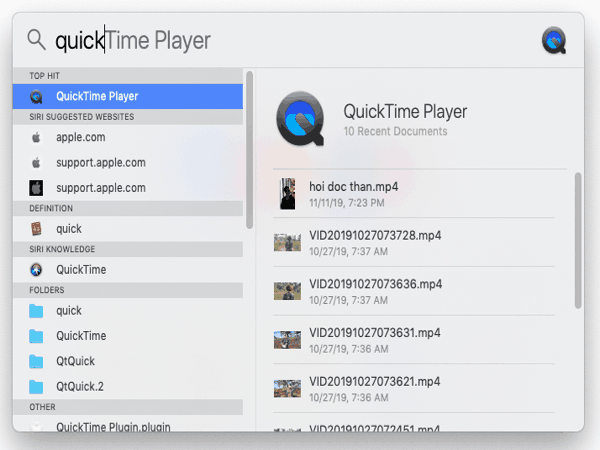Select the QuickTime folder result

tap(128, 336)
